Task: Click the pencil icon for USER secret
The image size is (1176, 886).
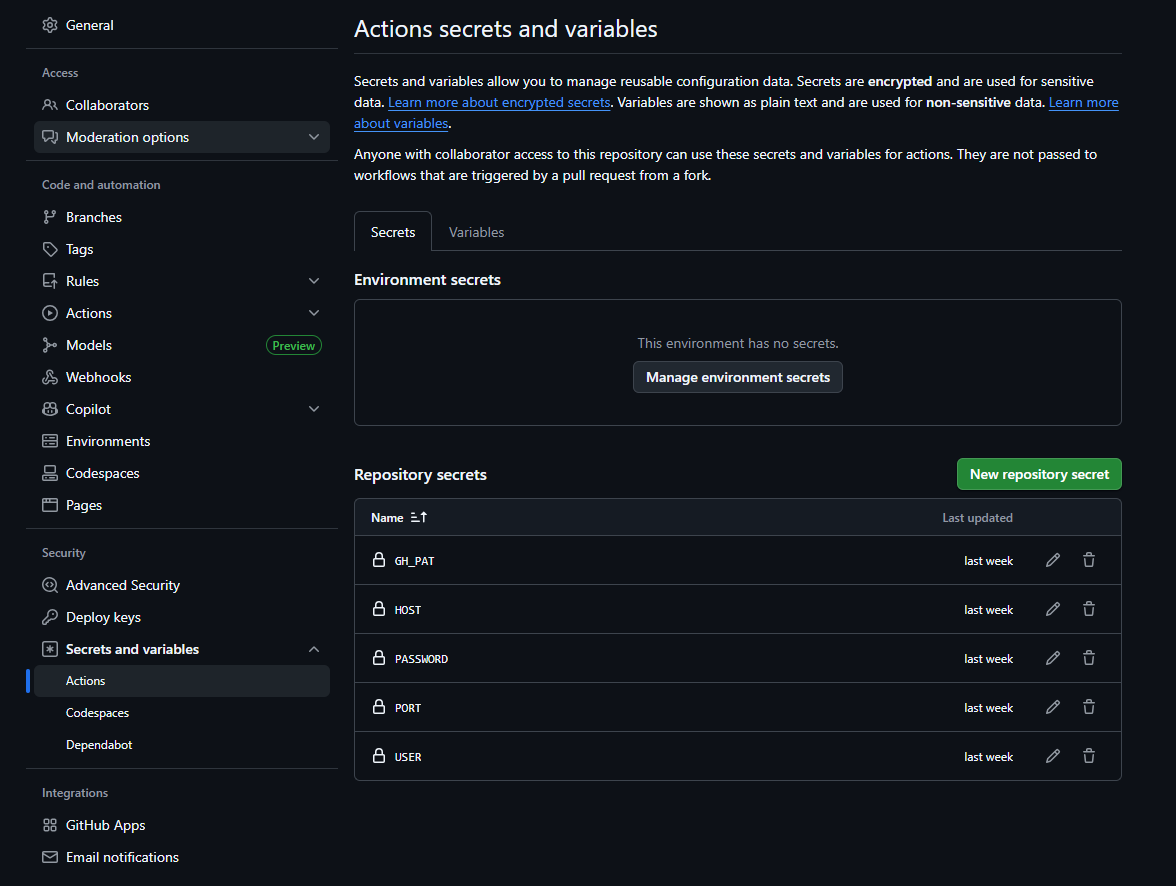Action: pyautogui.click(x=1052, y=756)
